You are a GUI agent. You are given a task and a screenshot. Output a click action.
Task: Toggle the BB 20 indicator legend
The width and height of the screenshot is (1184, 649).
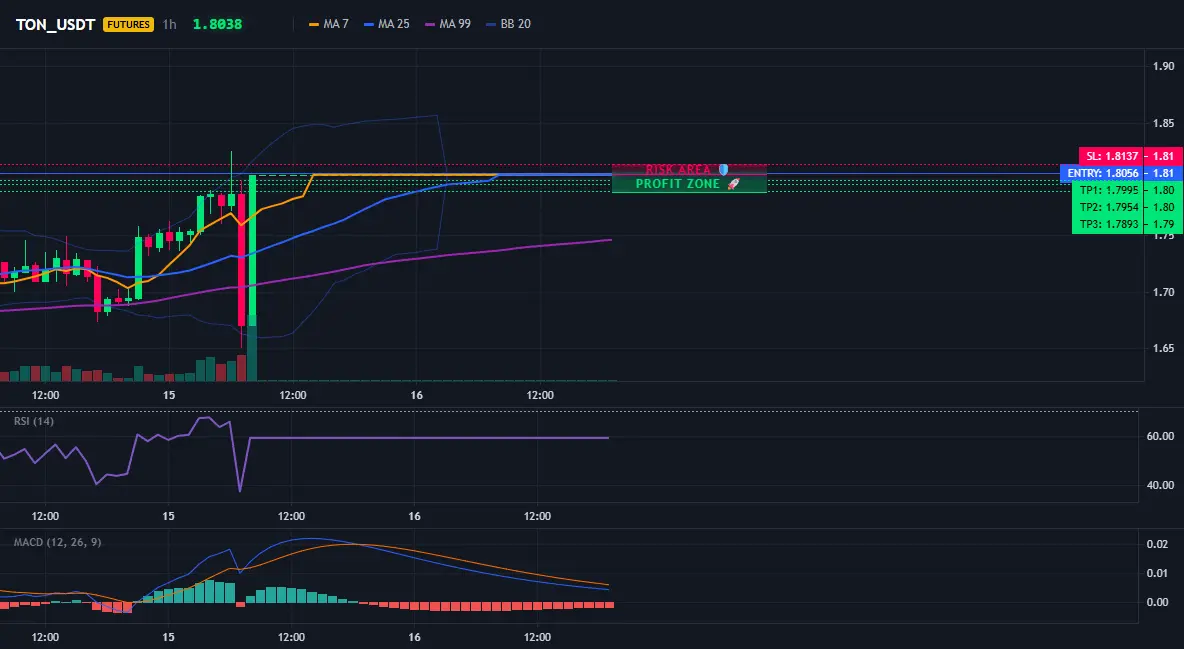[508, 24]
